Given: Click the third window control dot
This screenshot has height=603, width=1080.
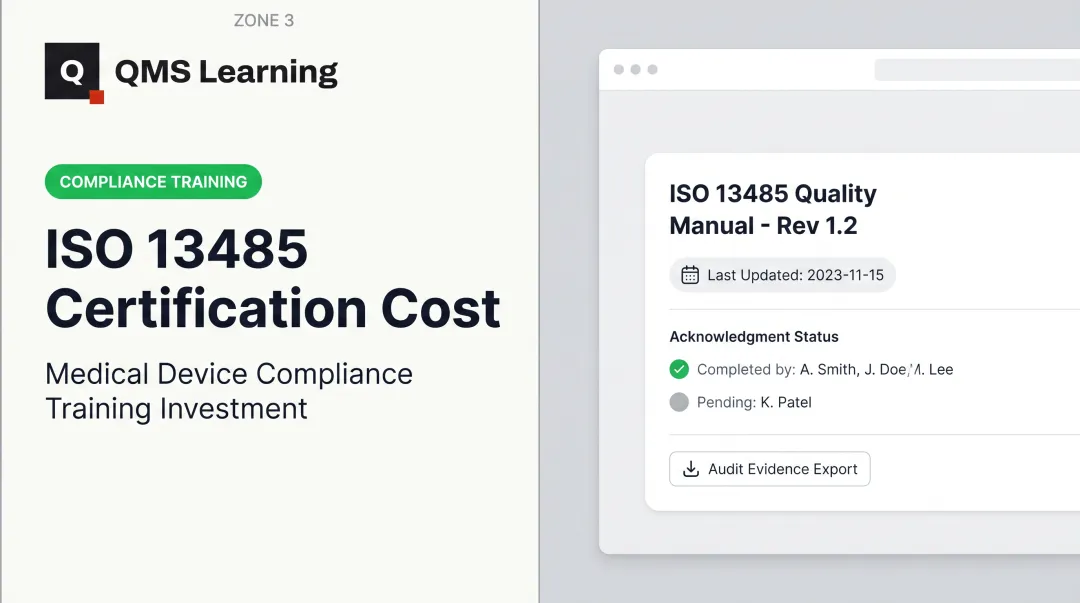Looking at the screenshot, I should pyautogui.click(x=652, y=70).
